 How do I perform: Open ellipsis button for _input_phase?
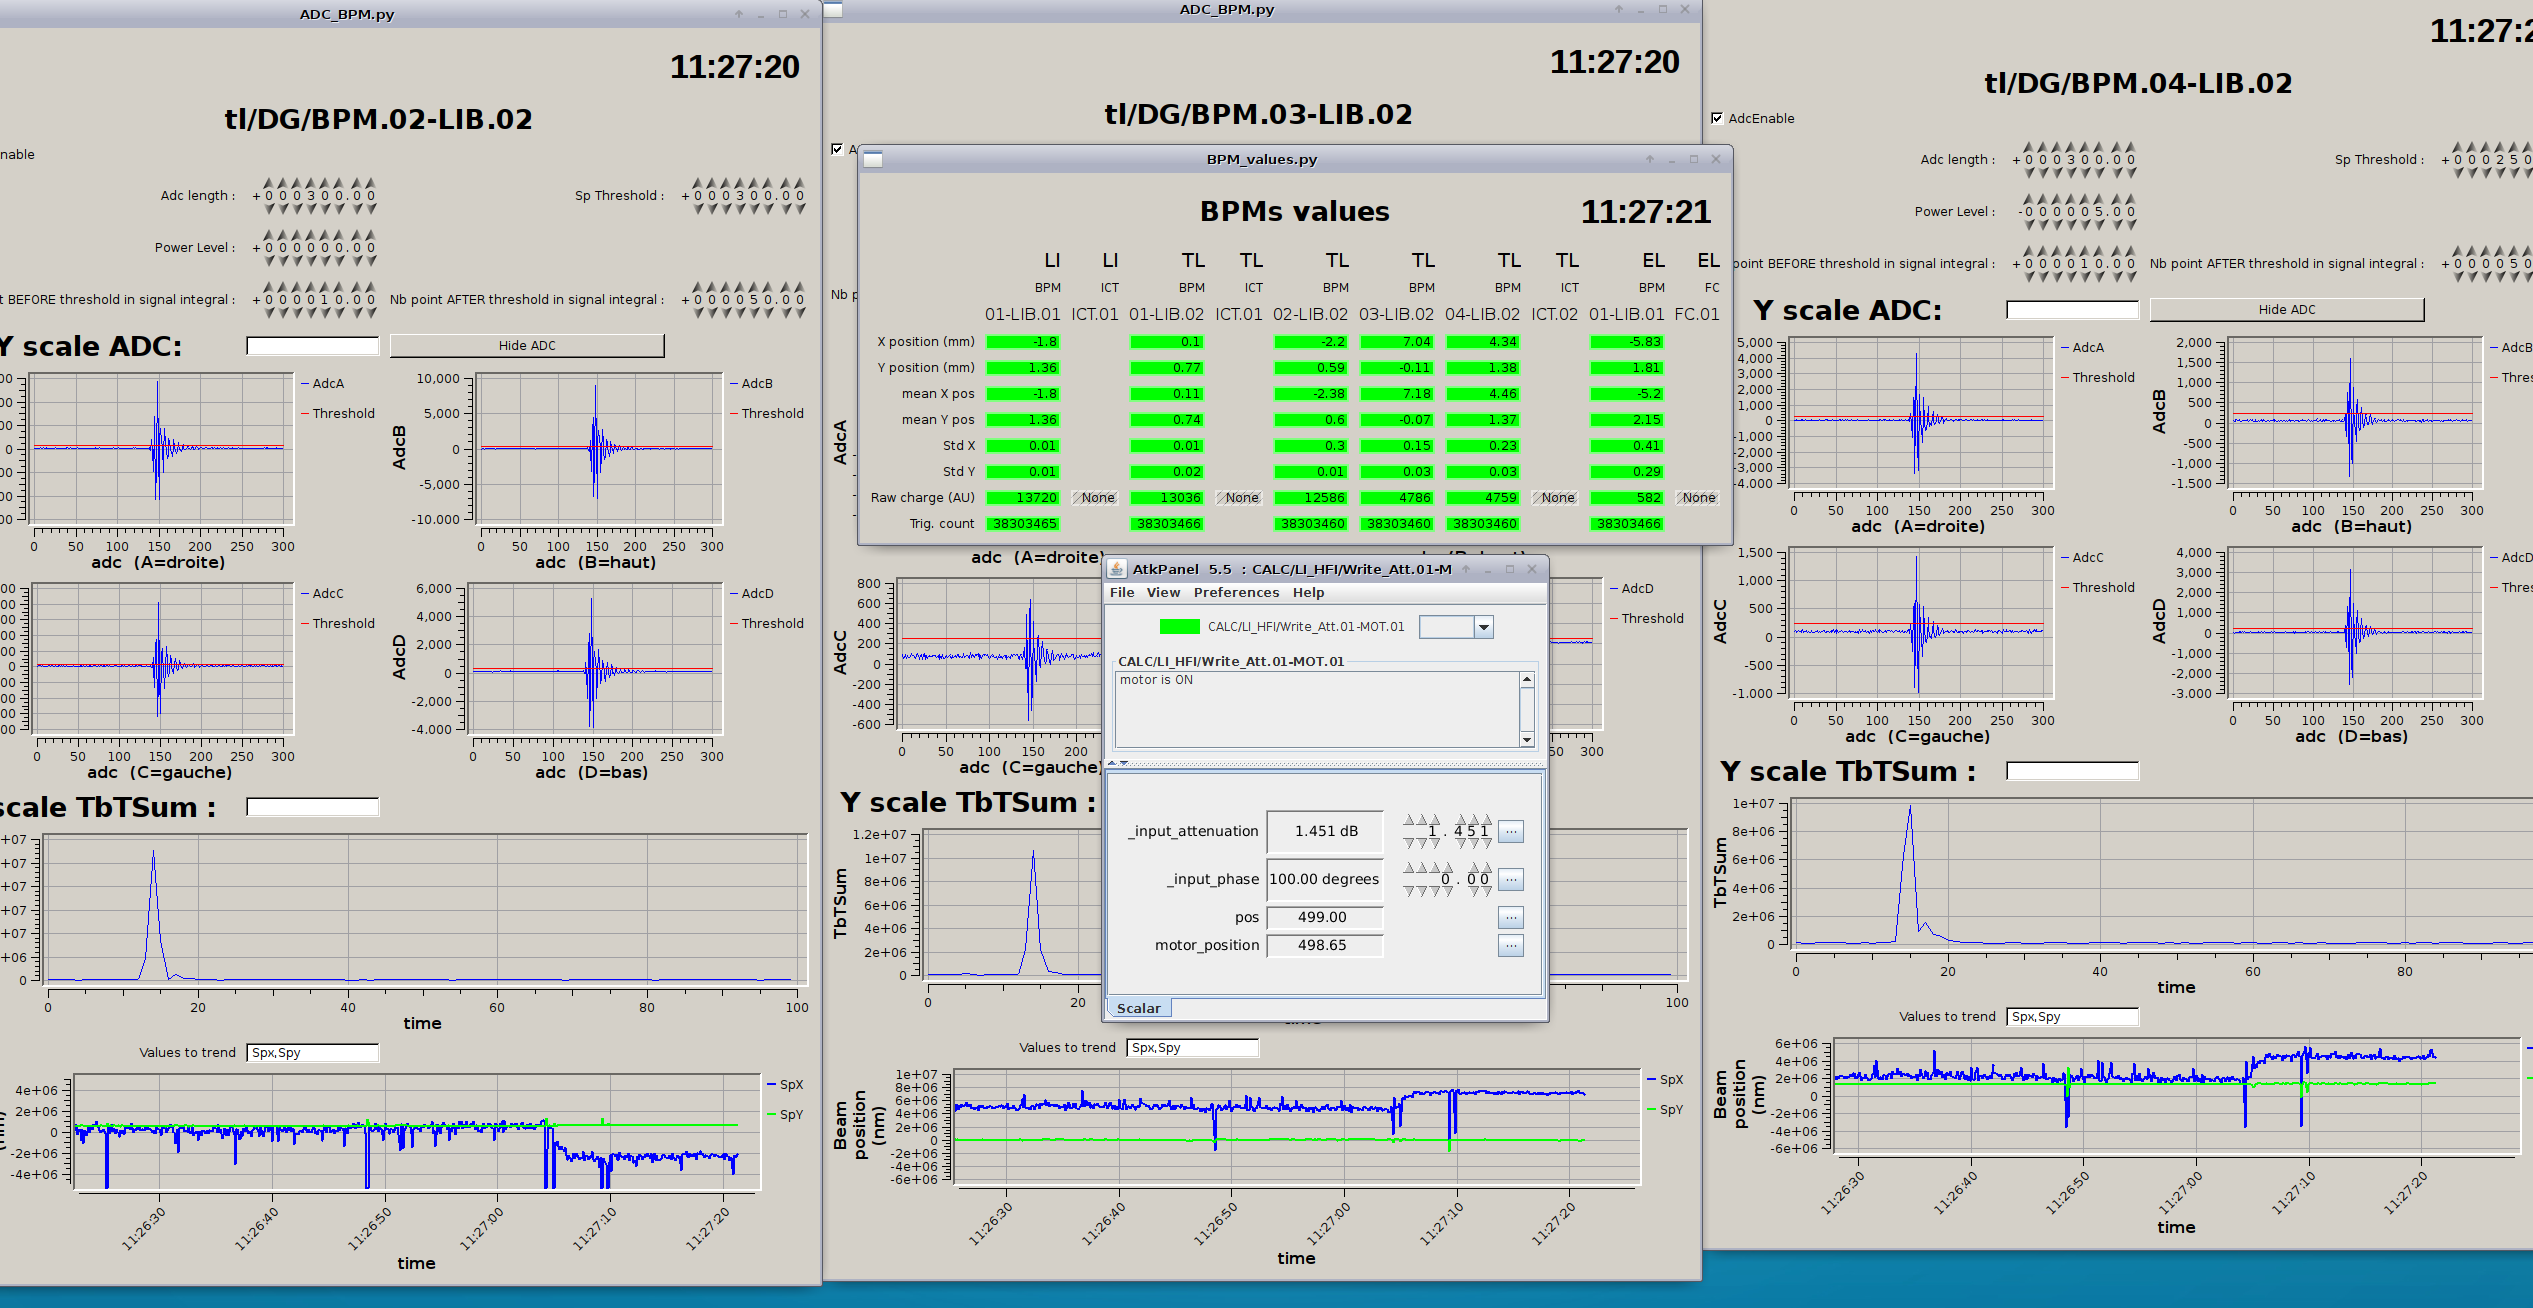coord(1511,879)
